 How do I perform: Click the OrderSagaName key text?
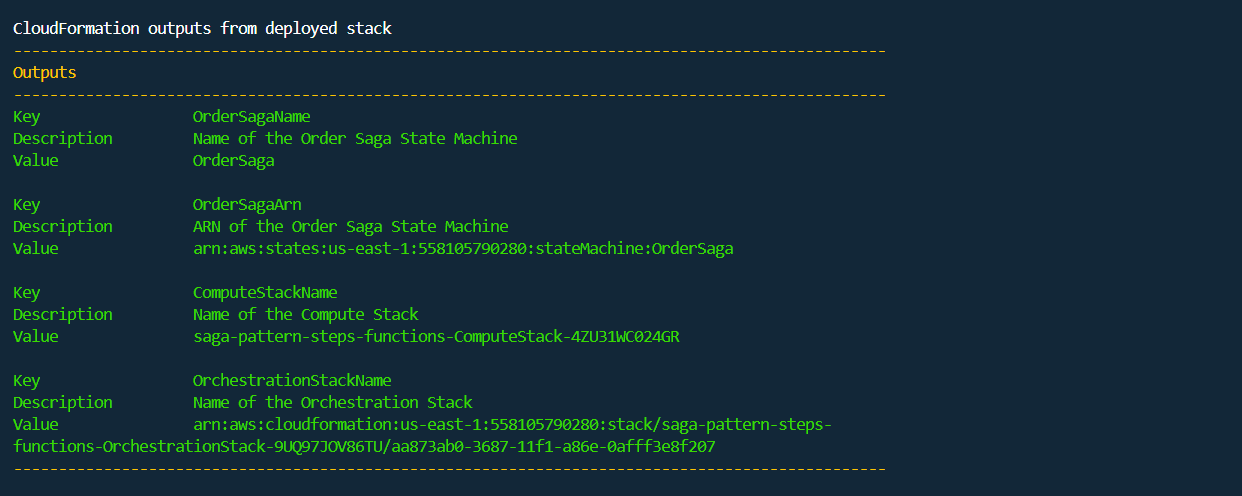click(251, 117)
